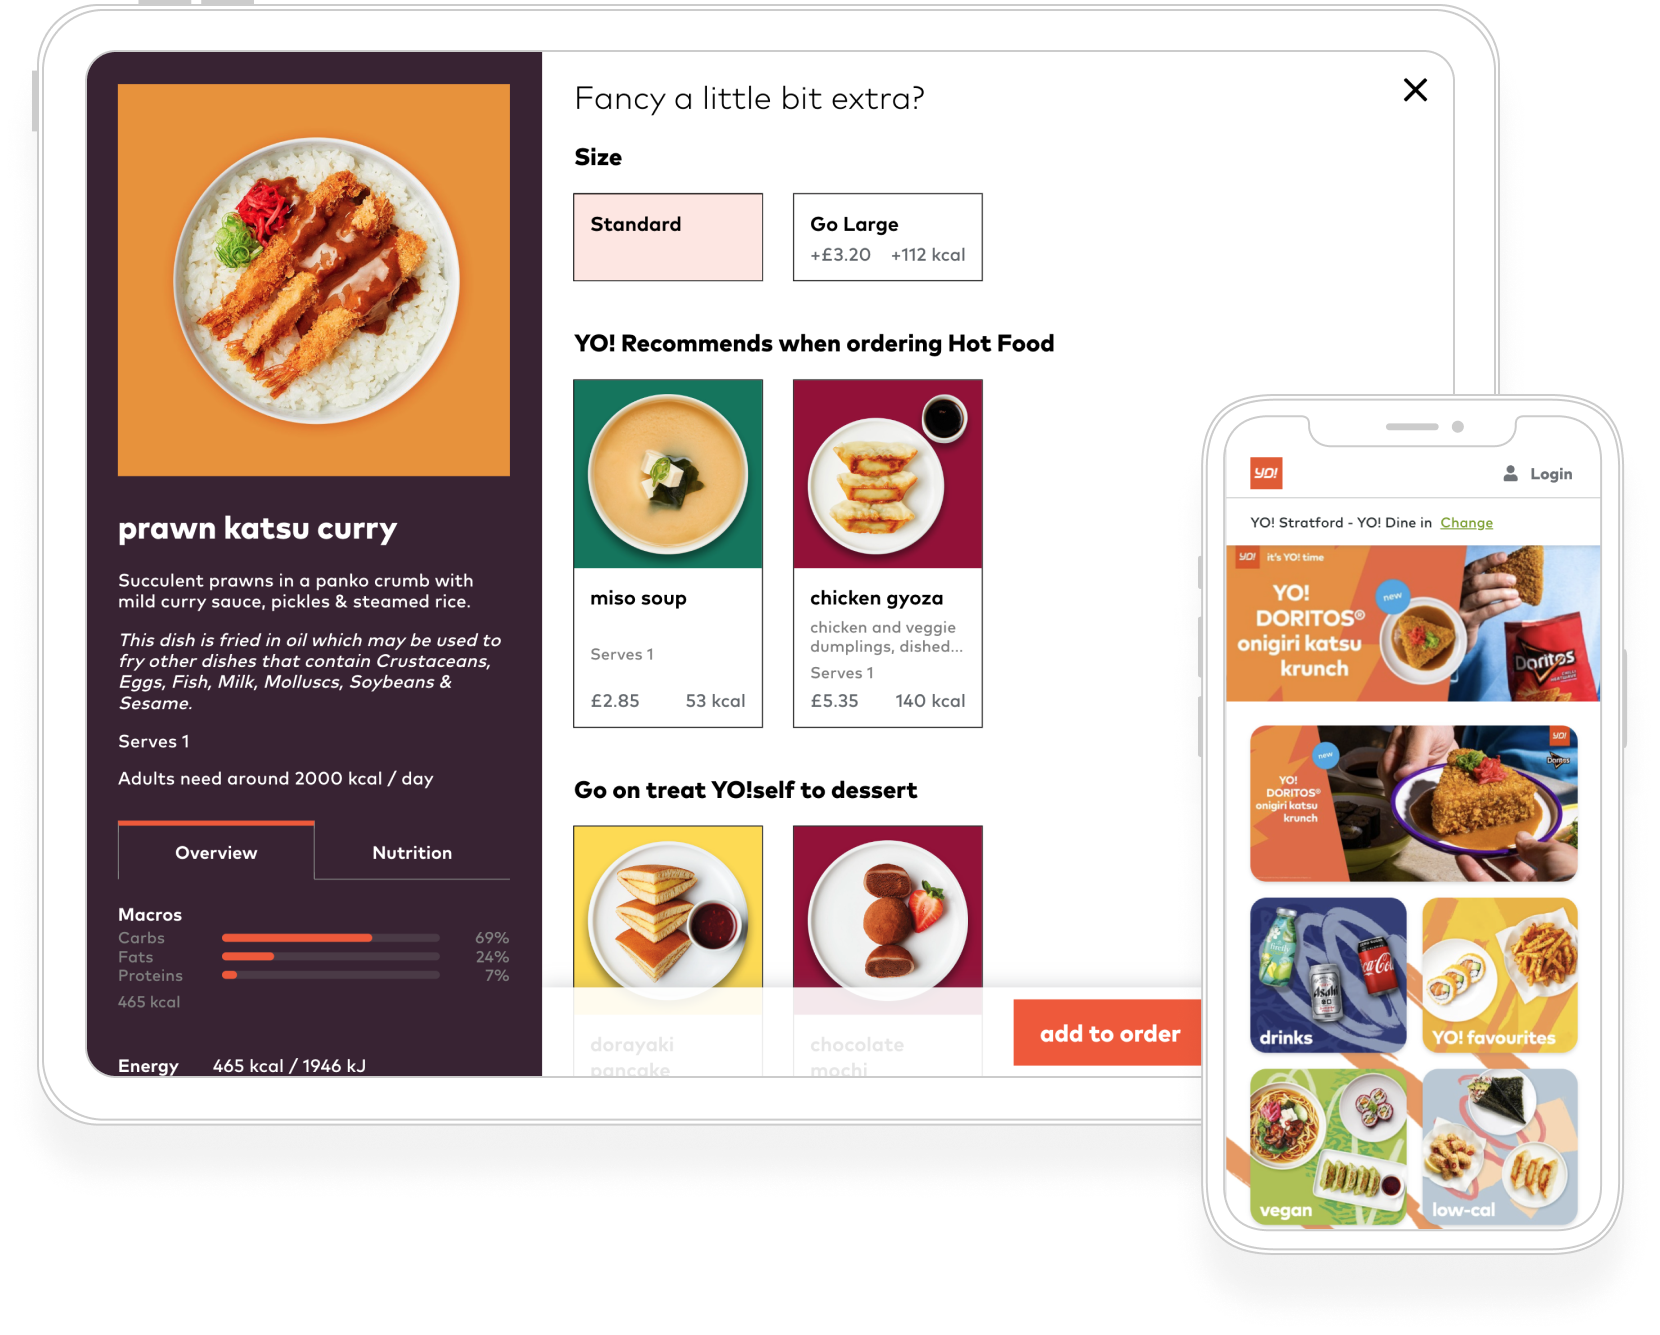The image size is (1660, 1335).
Task: Open the drinks category tile
Action: [x=1328, y=975]
